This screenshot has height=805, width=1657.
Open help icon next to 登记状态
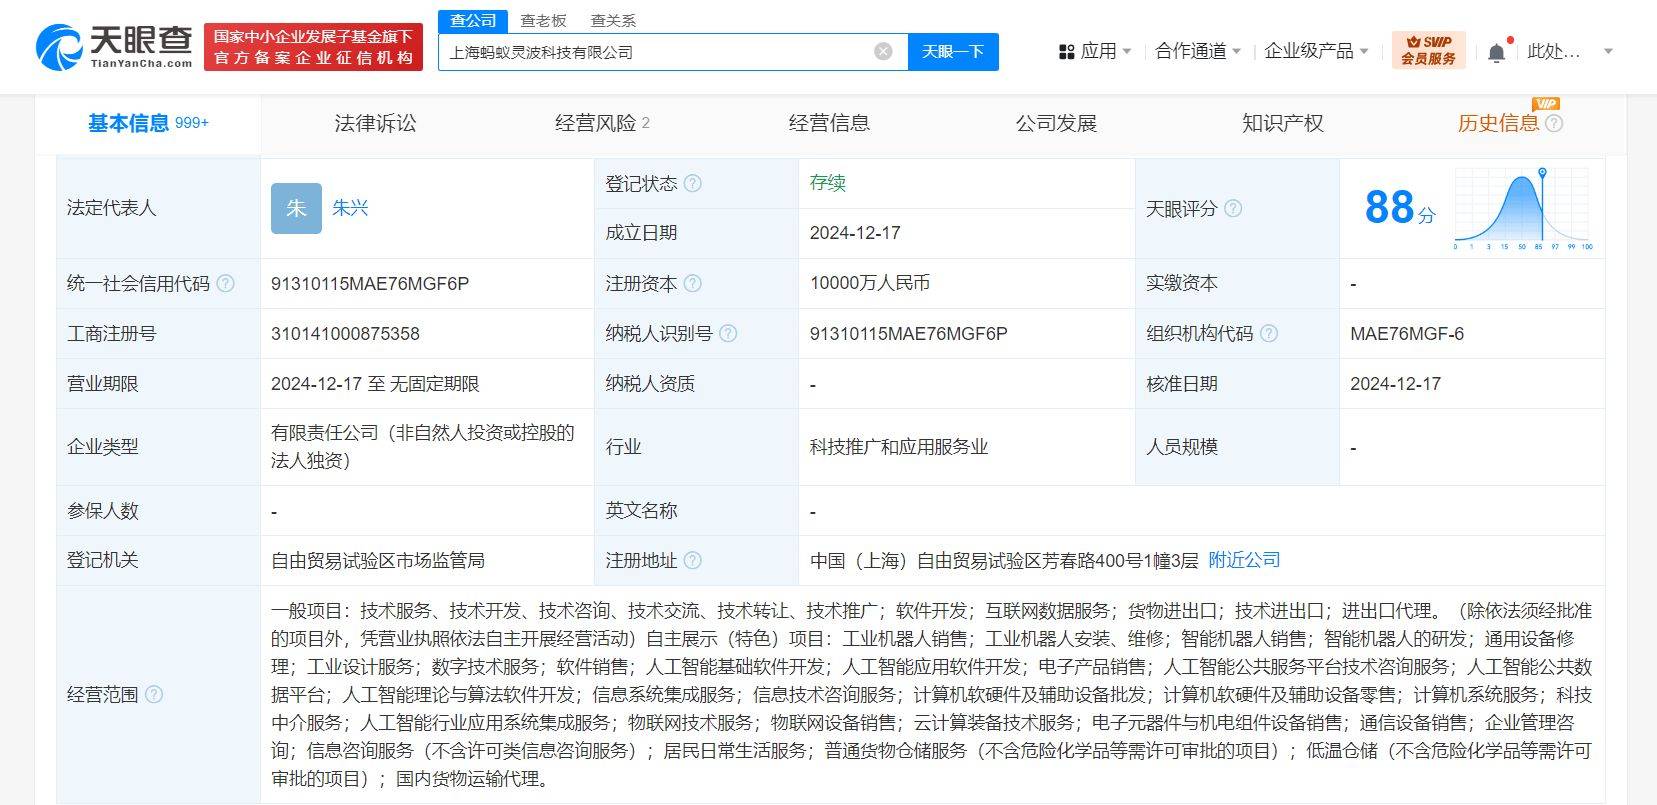tap(692, 184)
